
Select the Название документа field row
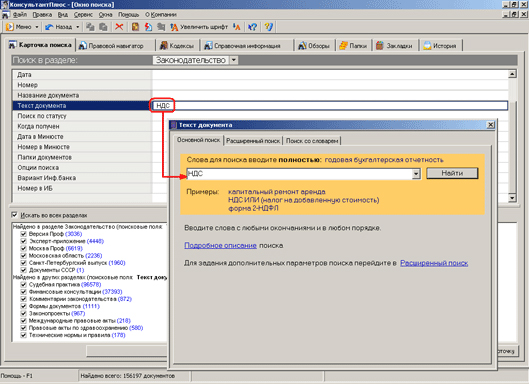tap(260, 95)
